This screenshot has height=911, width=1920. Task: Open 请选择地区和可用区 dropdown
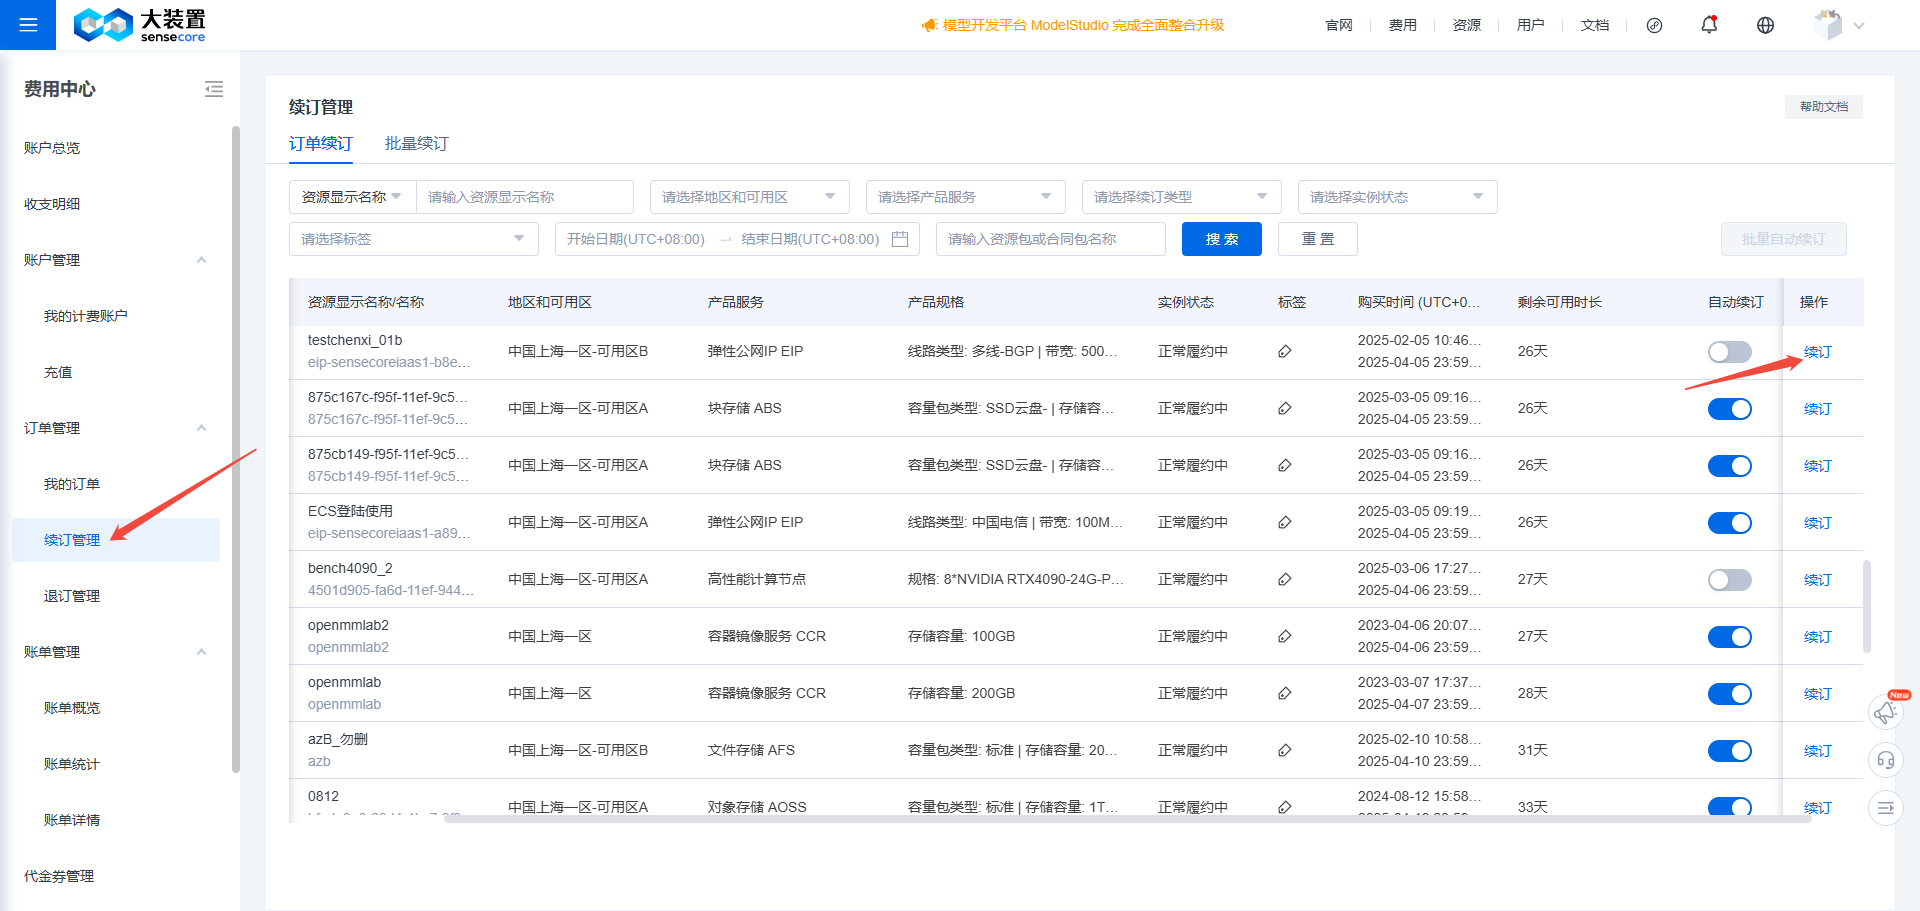749,197
